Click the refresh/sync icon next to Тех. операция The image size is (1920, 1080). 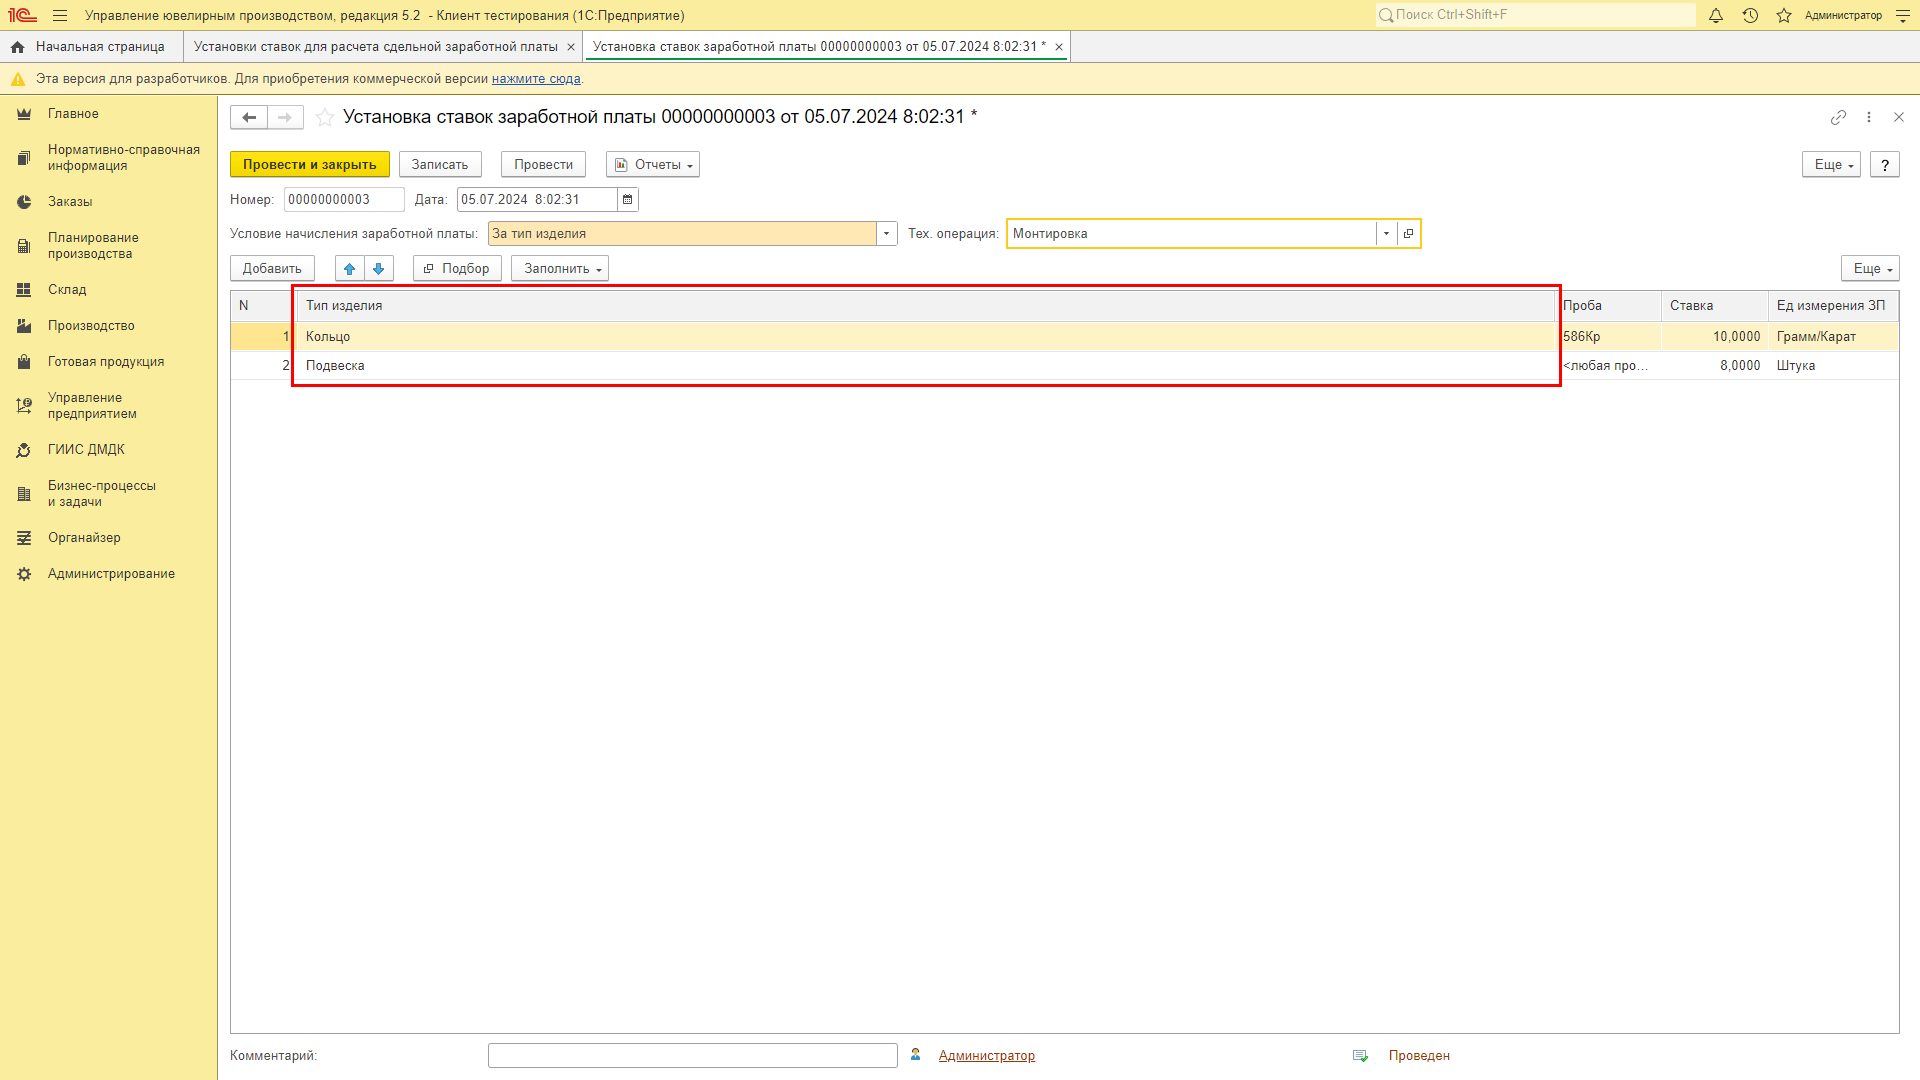(x=1408, y=233)
